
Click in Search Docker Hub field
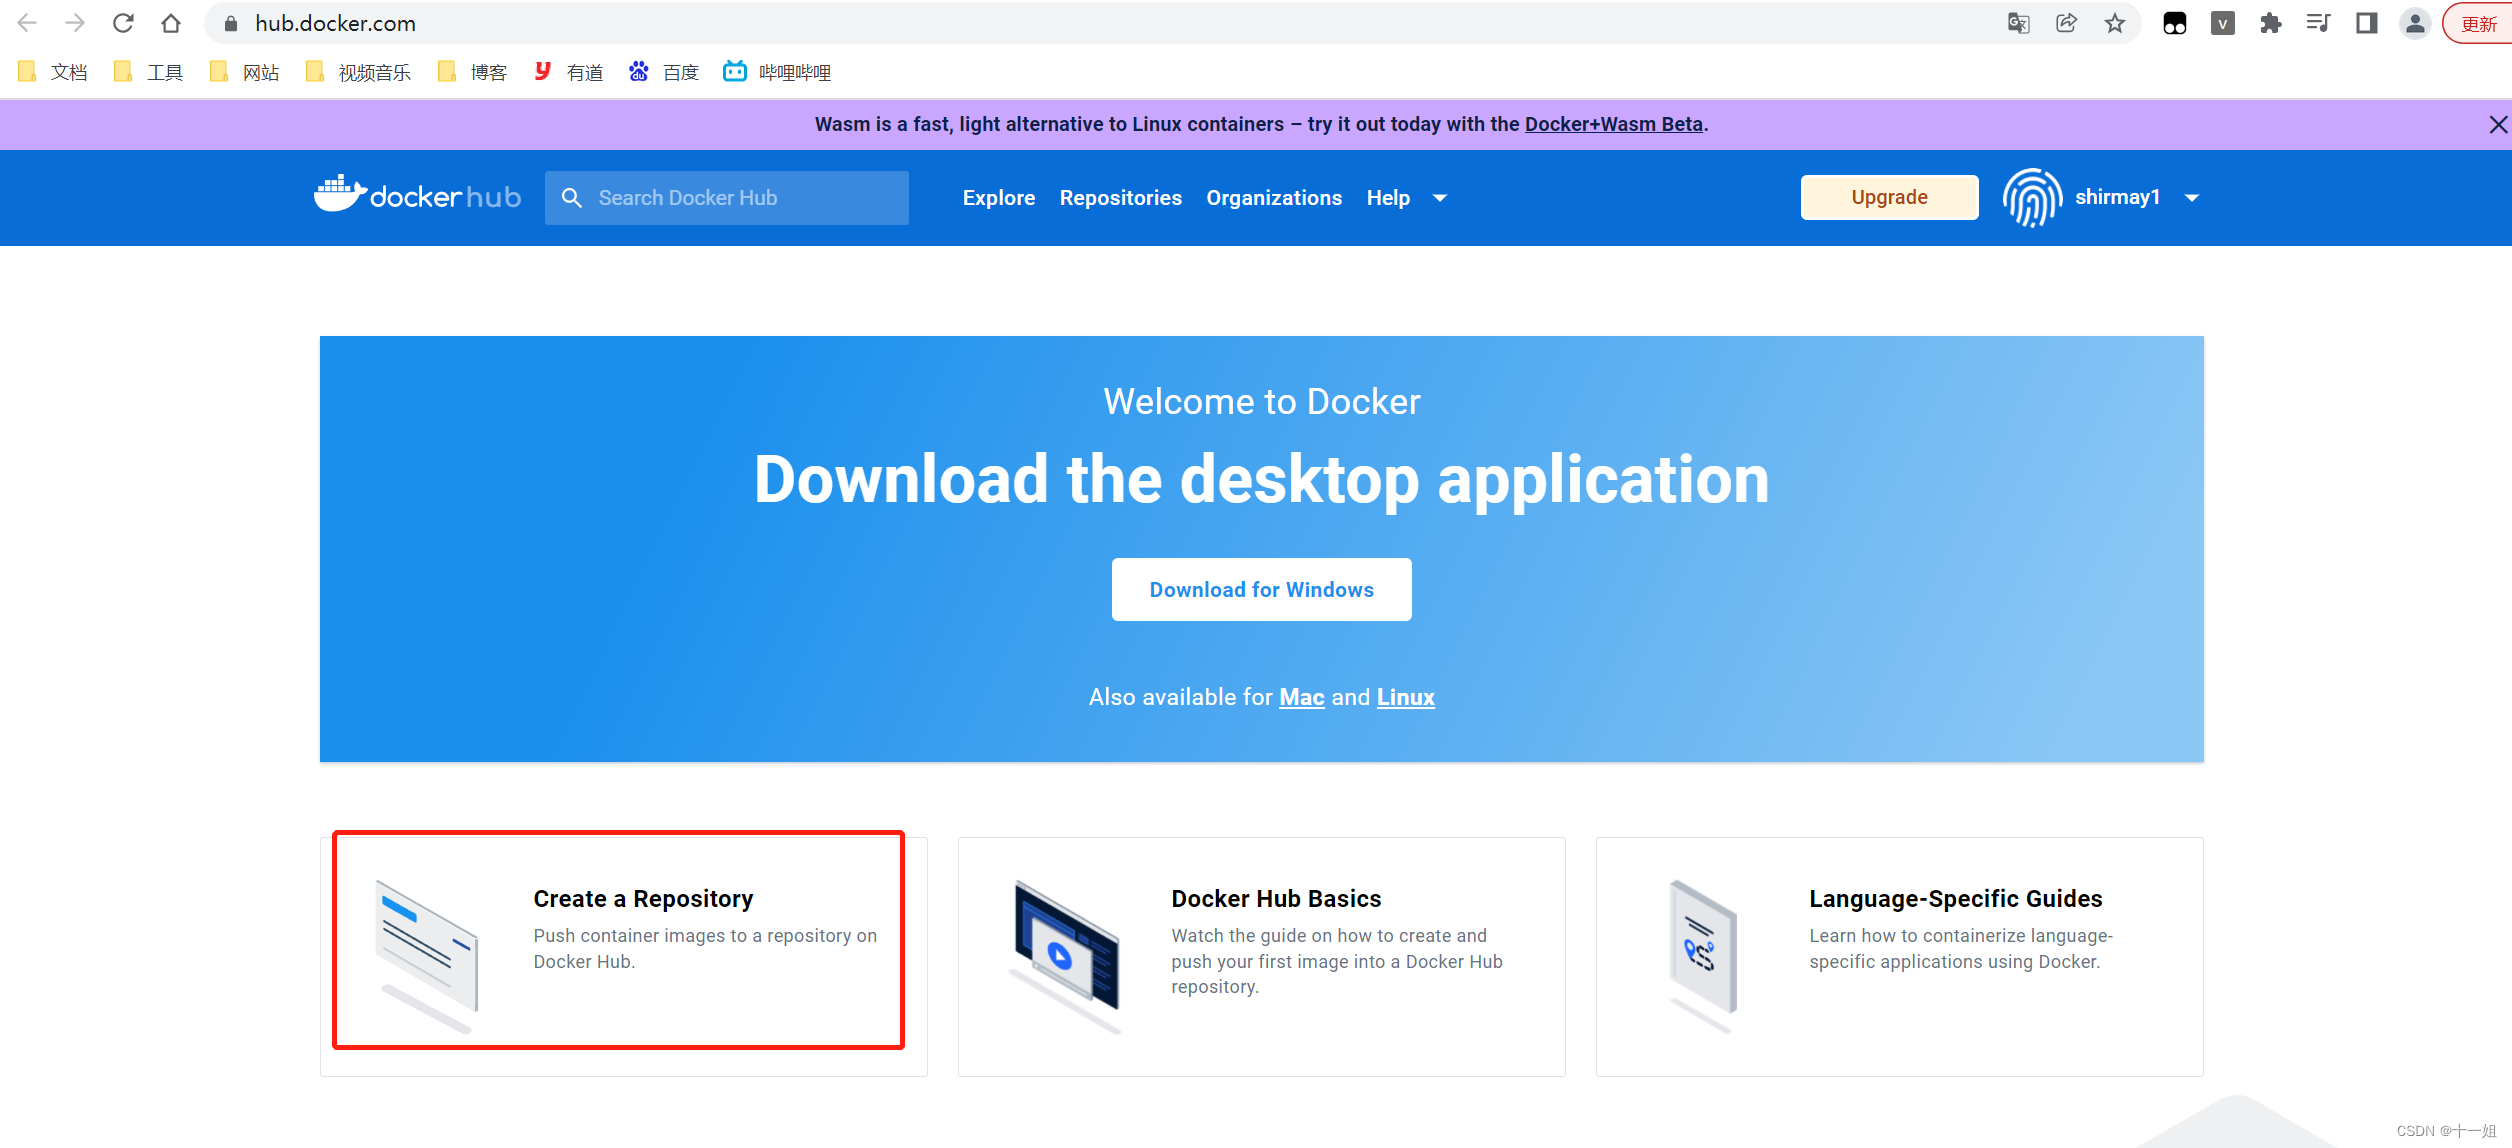740,198
